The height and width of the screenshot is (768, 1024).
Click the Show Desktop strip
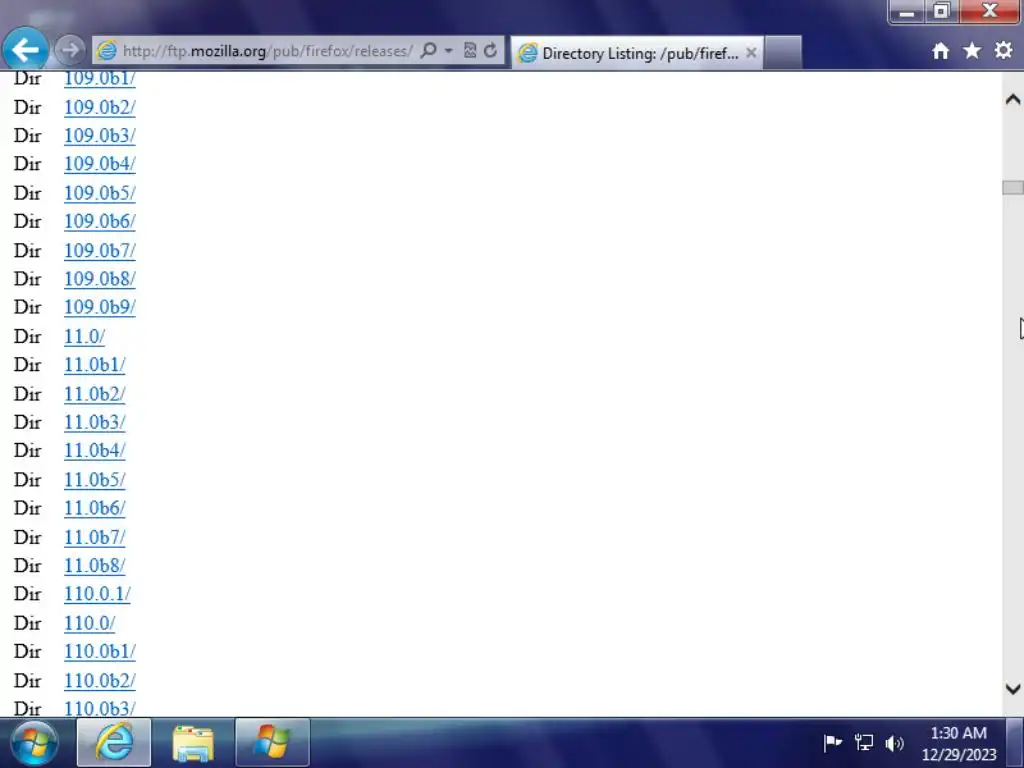point(1015,743)
